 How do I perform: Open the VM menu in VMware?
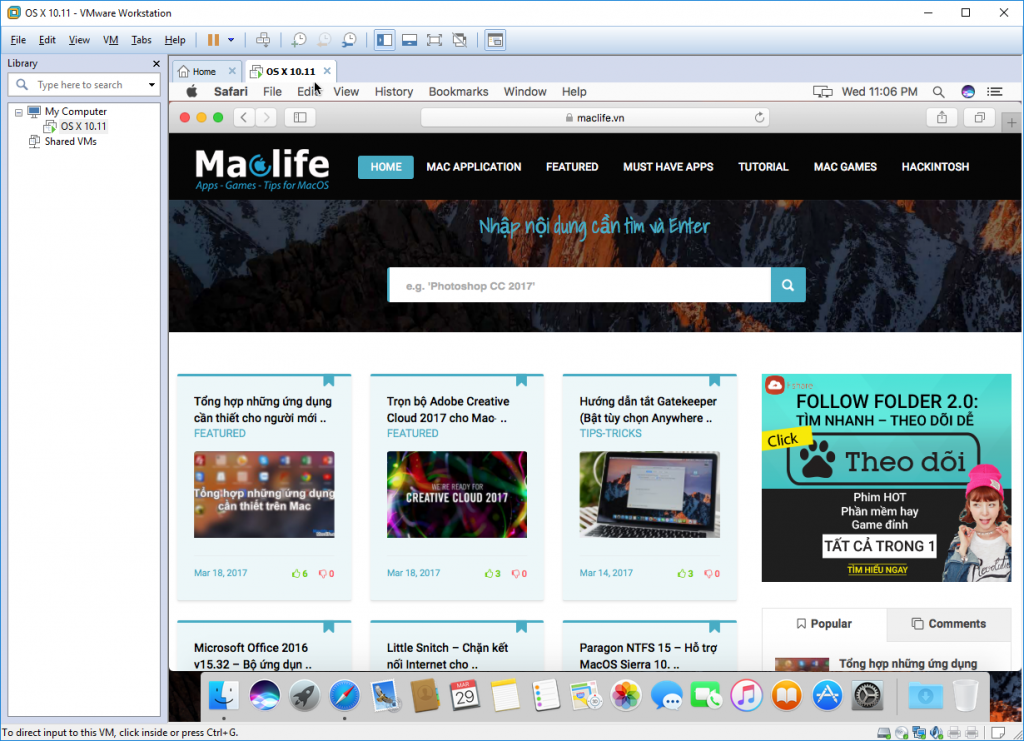coord(110,40)
